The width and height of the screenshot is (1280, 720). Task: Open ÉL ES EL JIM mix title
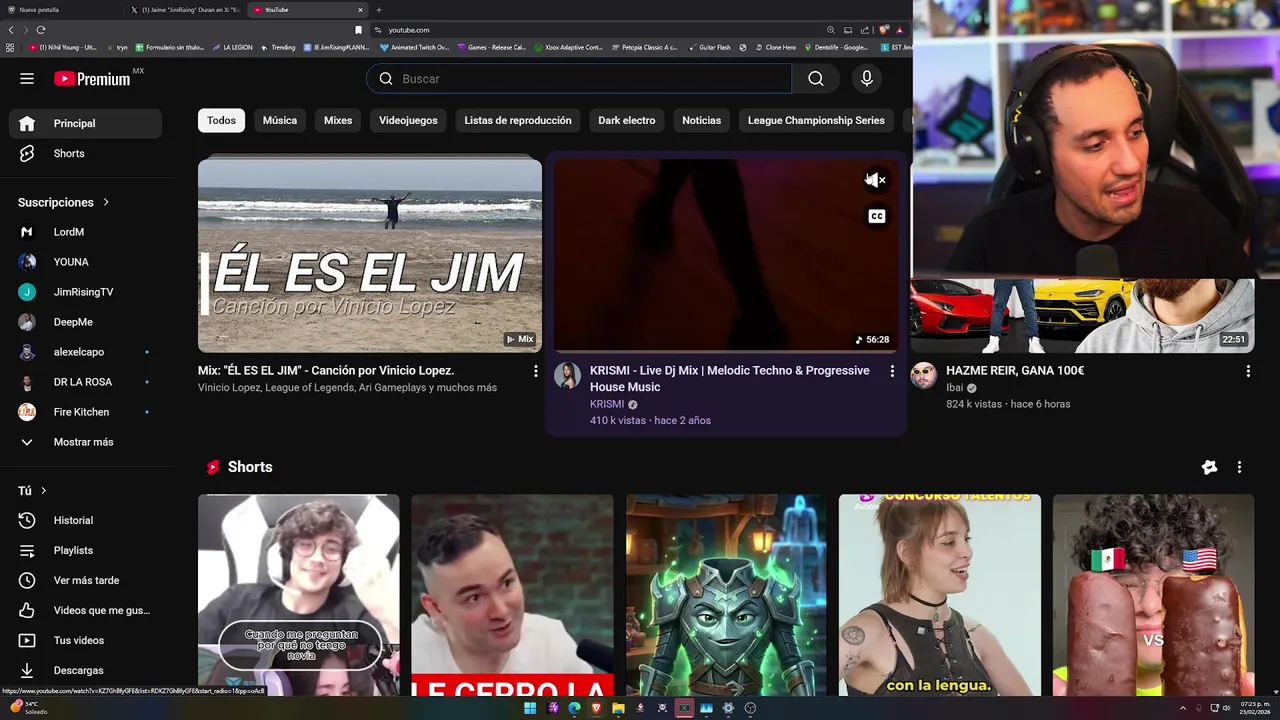[x=326, y=370]
